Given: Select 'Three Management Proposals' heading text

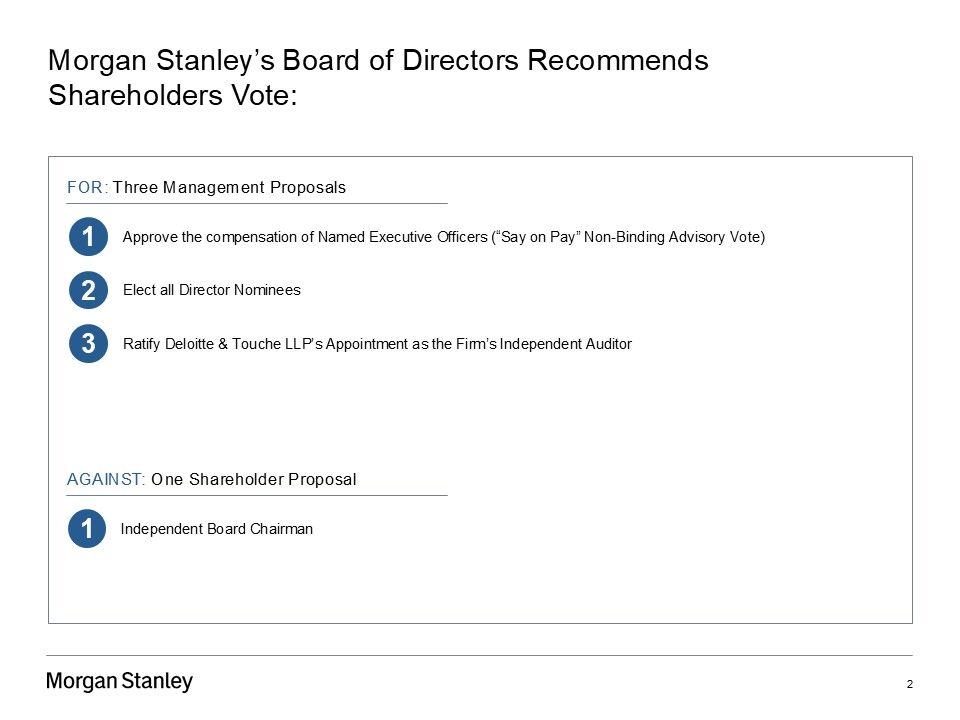Looking at the screenshot, I should tap(229, 187).
